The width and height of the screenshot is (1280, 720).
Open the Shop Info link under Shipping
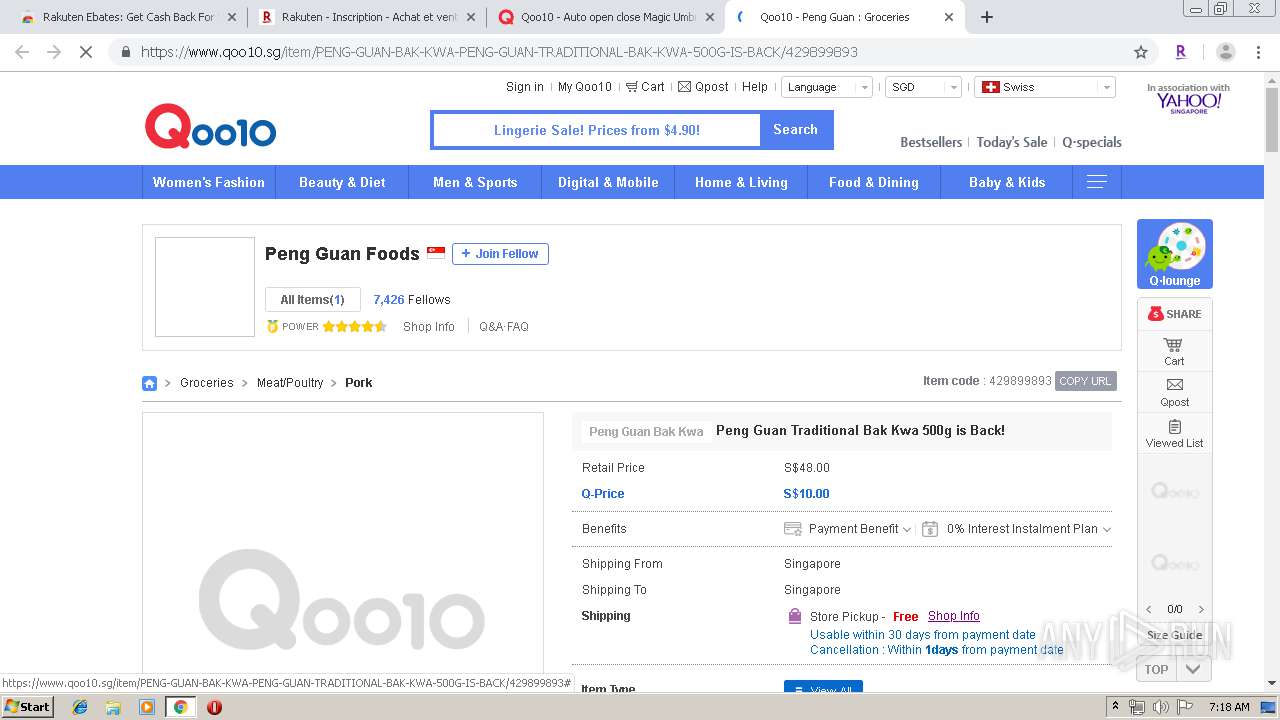coord(954,616)
